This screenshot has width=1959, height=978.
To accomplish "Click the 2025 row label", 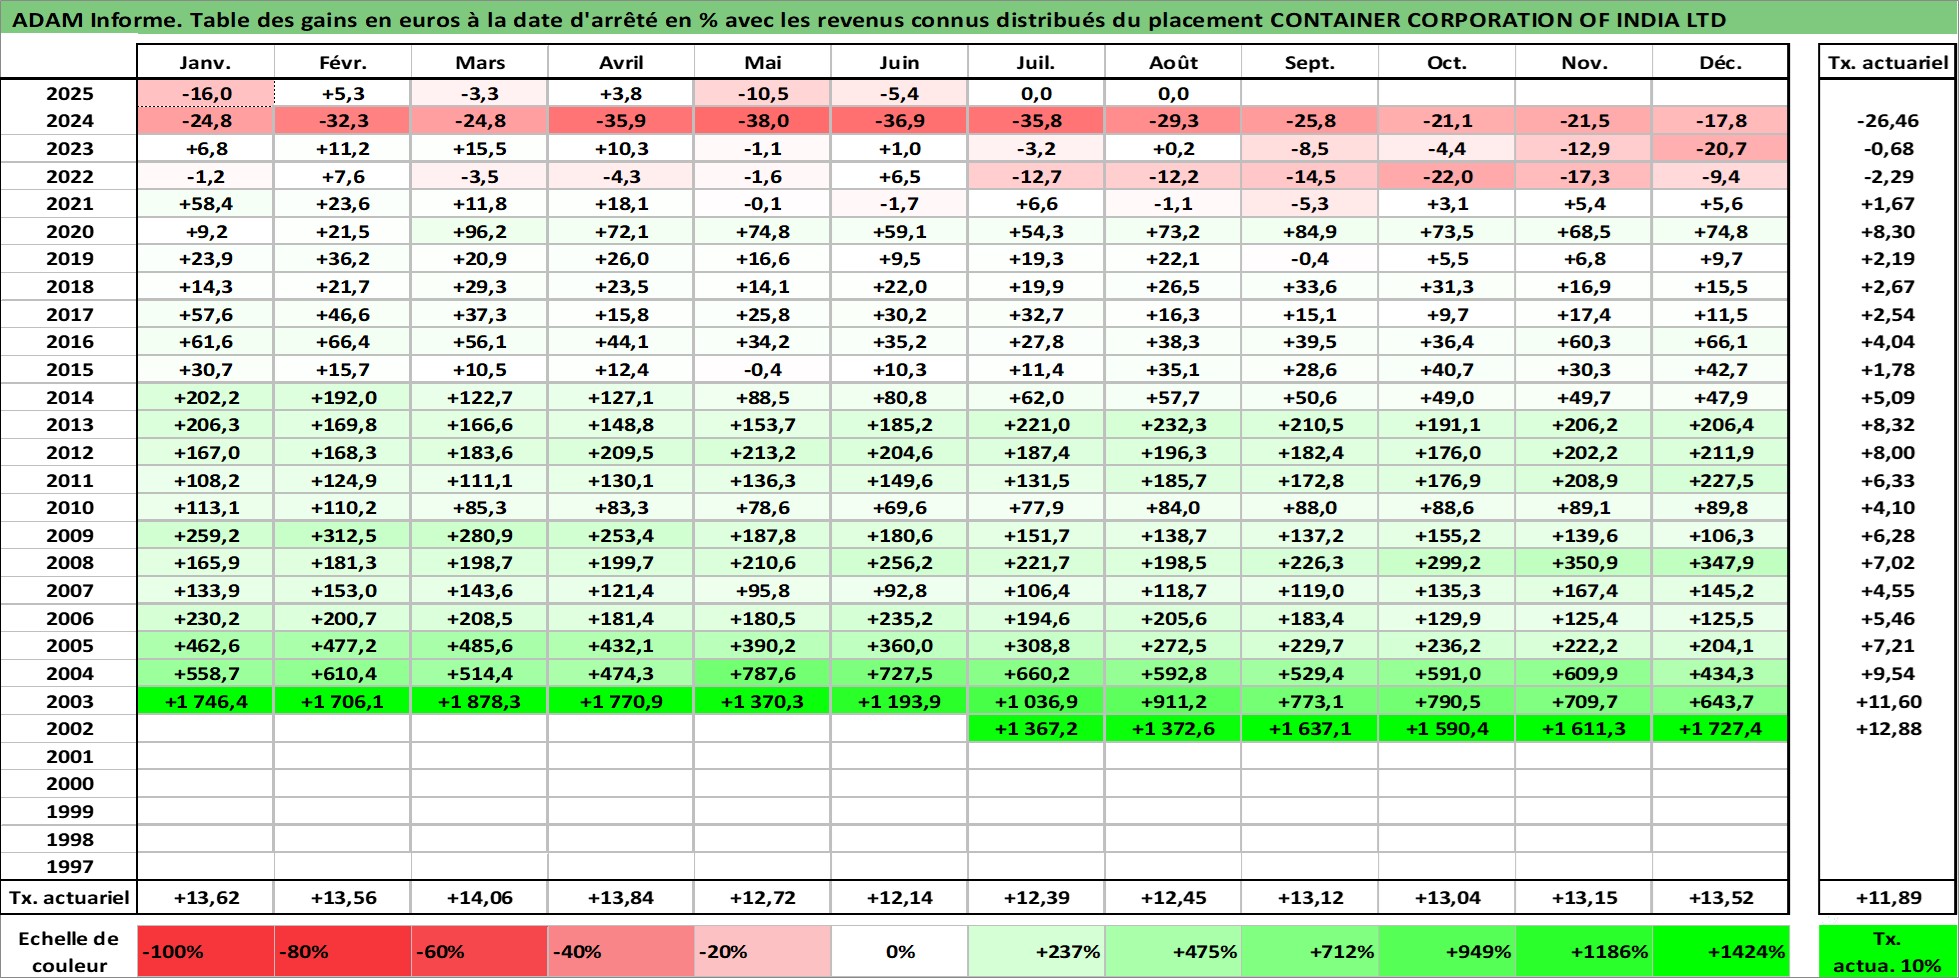I will tap(69, 94).
